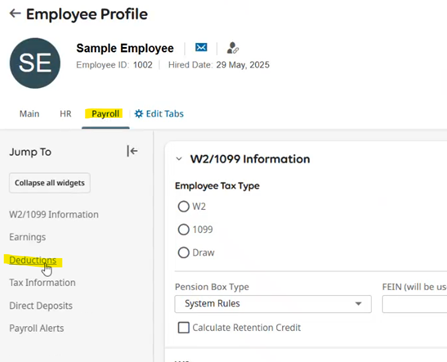Go to Tax Information link
Image resolution: width=447 pixels, height=362 pixels.
coord(42,283)
